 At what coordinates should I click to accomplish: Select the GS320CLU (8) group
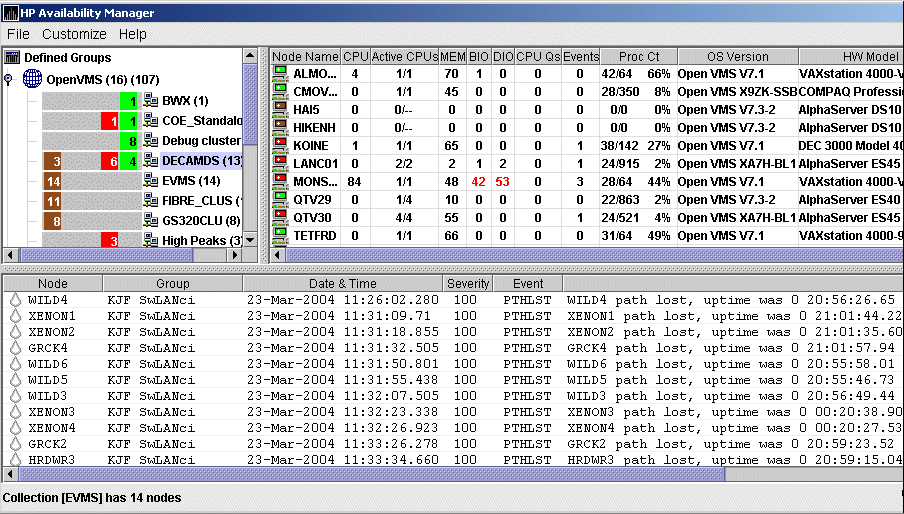(201, 221)
